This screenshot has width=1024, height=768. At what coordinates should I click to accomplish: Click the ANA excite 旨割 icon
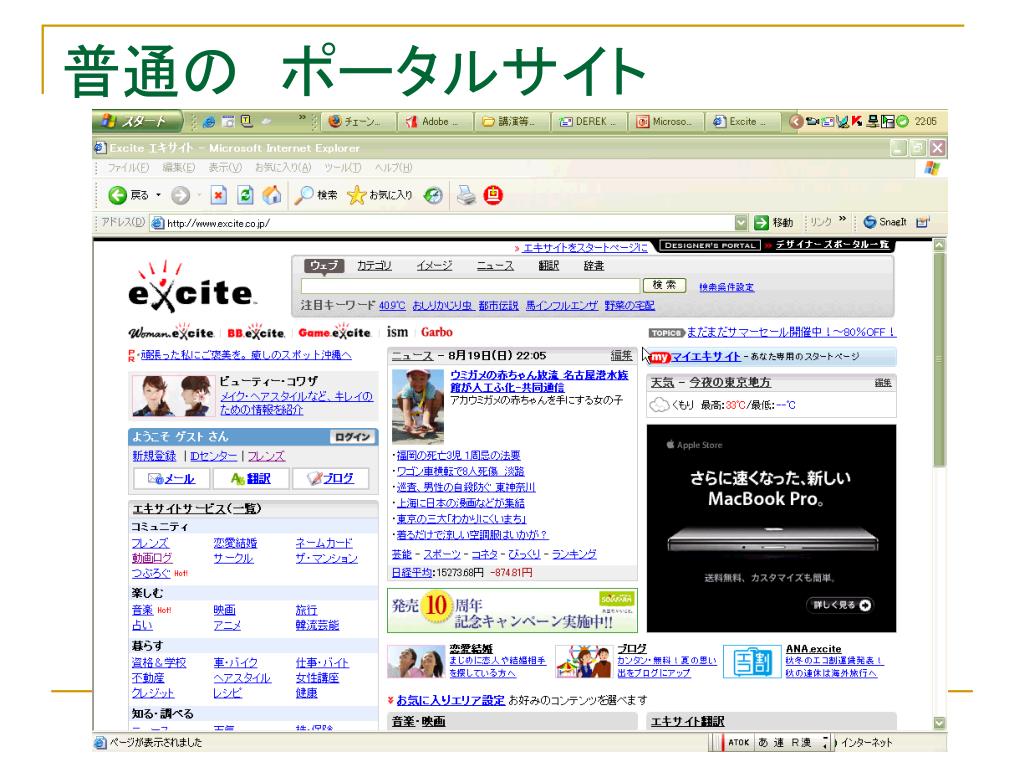pos(752,662)
